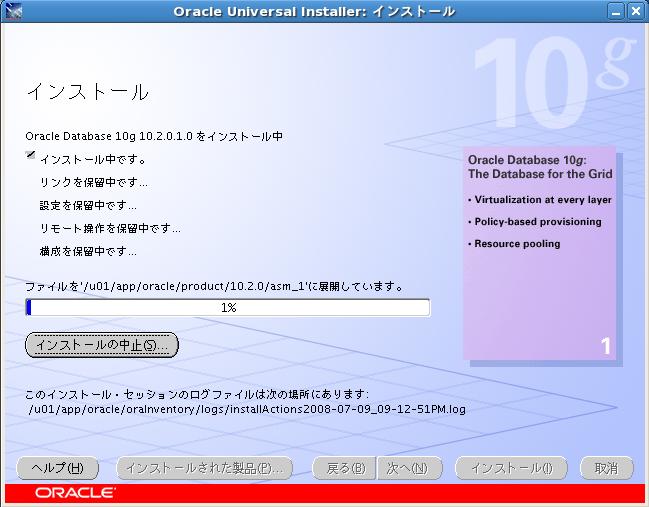Click the インストールの中止(S)... button
The height and width of the screenshot is (507, 649).
coord(102,345)
